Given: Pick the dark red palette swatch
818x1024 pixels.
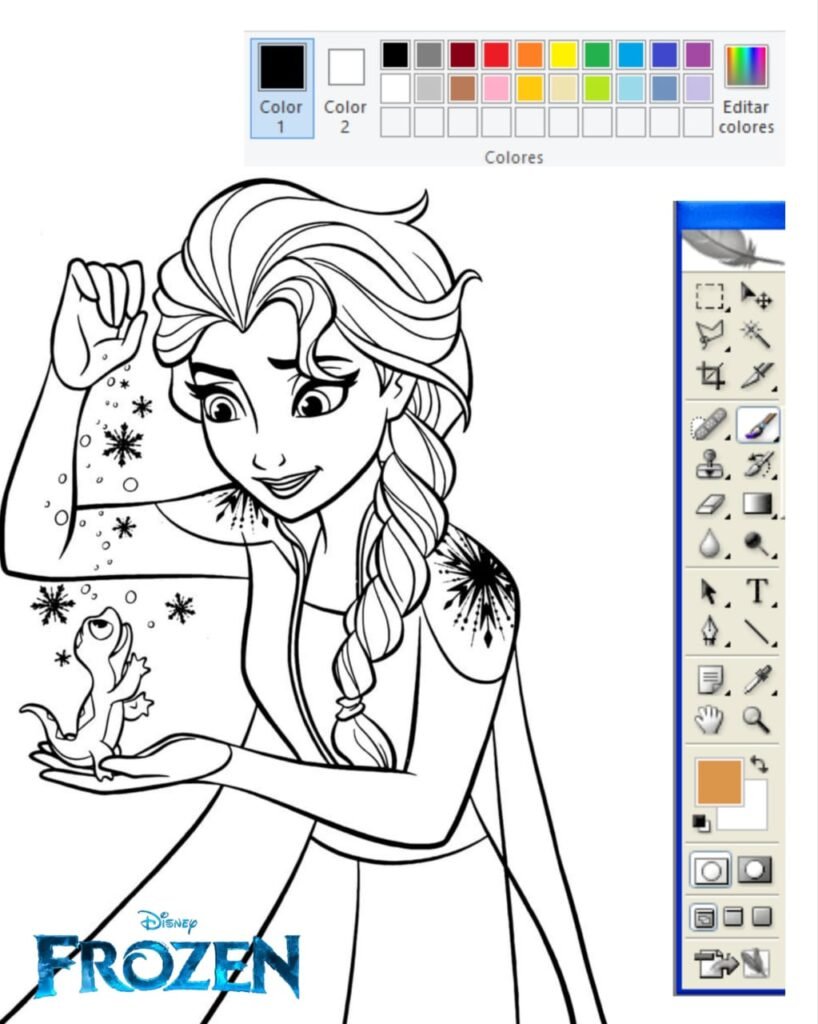Looking at the screenshot, I should 463,54.
